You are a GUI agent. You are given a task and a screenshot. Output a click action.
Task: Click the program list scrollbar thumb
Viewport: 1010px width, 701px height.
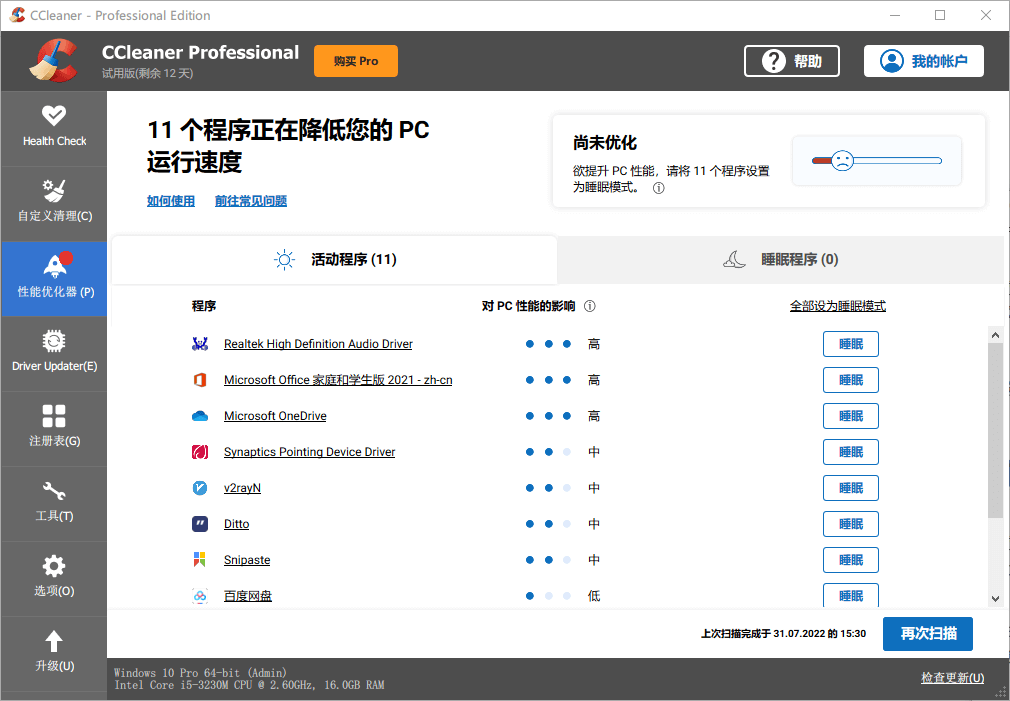[x=995, y=430]
